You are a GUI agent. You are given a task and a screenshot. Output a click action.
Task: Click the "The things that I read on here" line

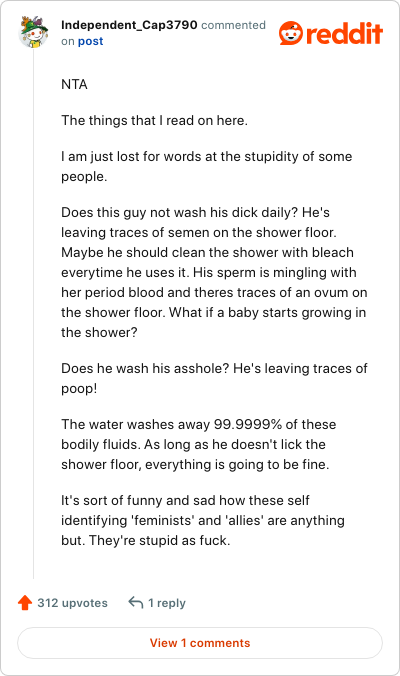154,120
